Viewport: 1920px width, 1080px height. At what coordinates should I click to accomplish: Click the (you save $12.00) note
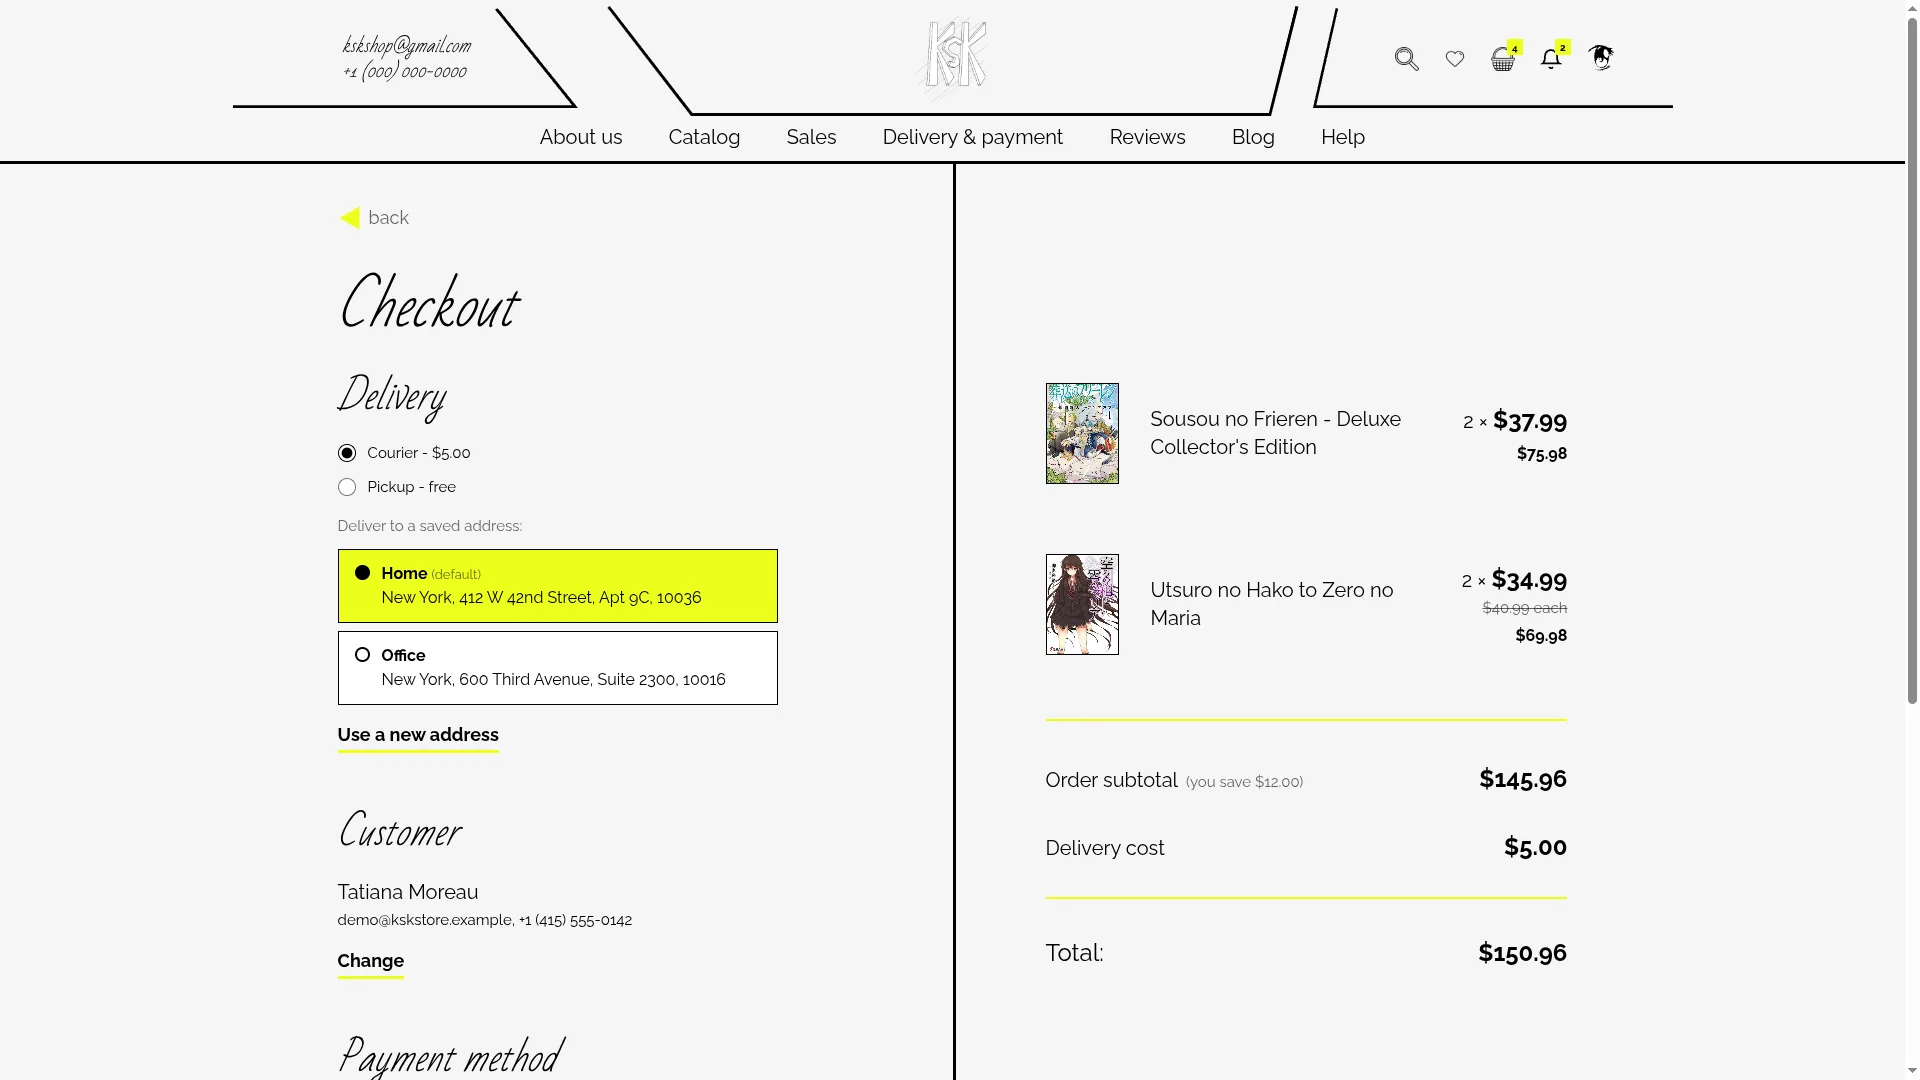click(1244, 782)
